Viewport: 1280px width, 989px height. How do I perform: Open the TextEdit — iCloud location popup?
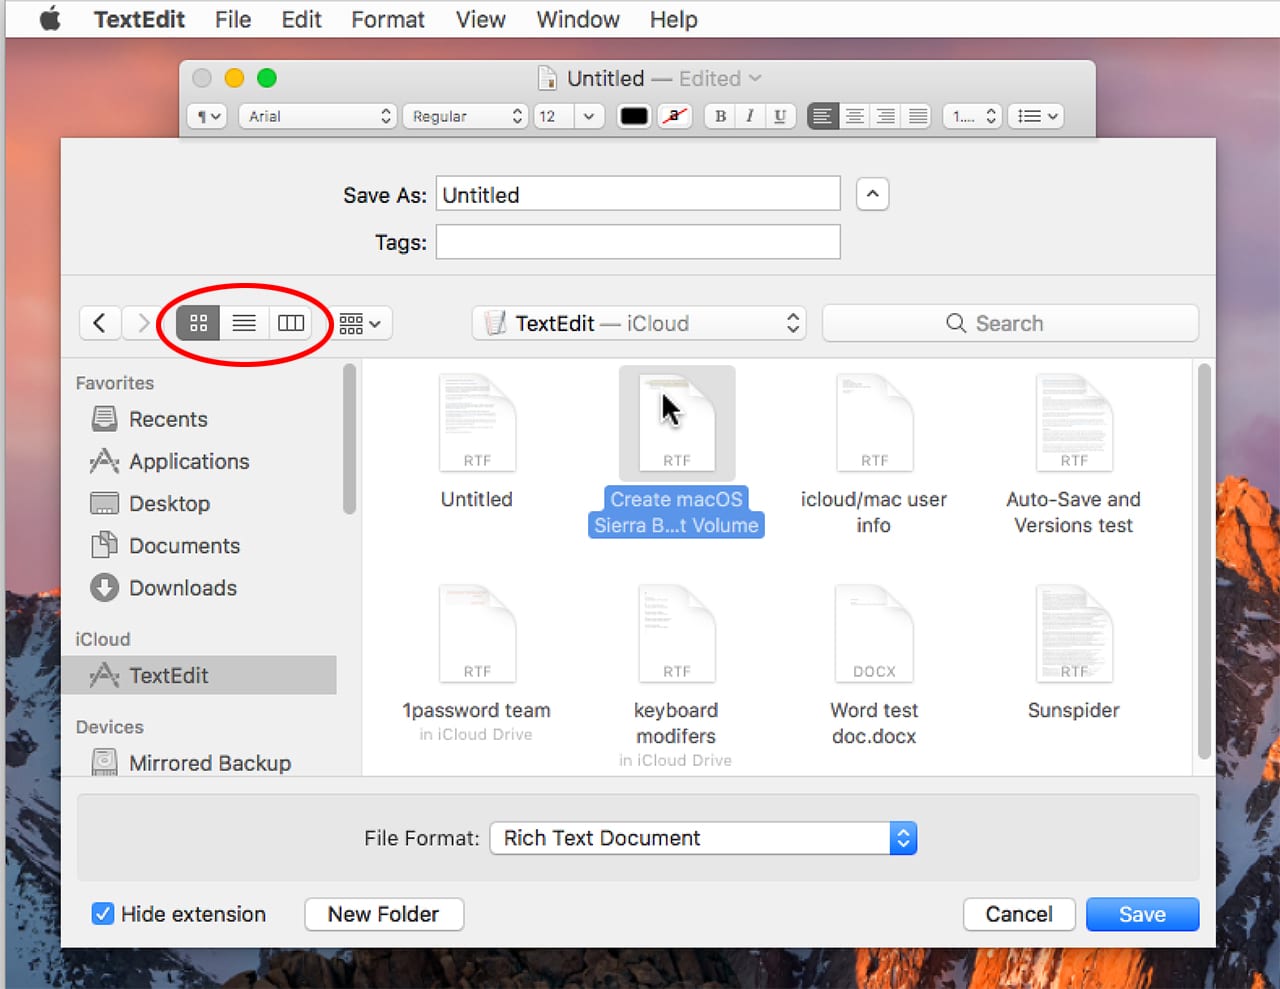click(640, 323)
